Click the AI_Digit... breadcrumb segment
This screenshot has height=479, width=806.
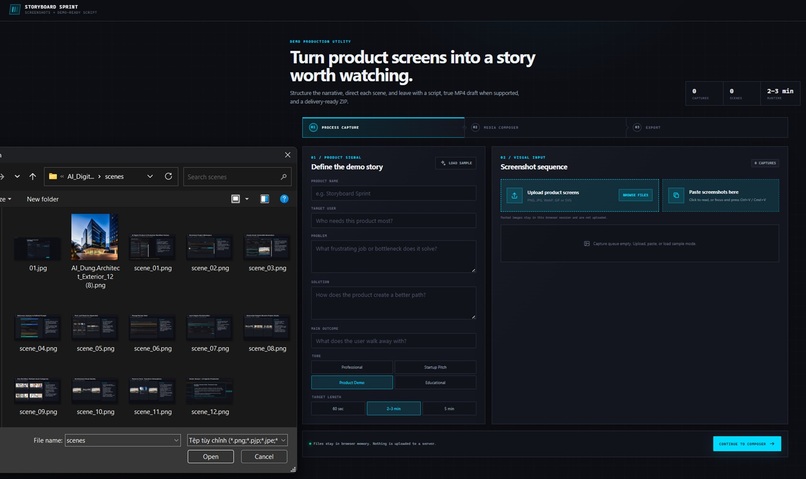click(x=81, y=176)
